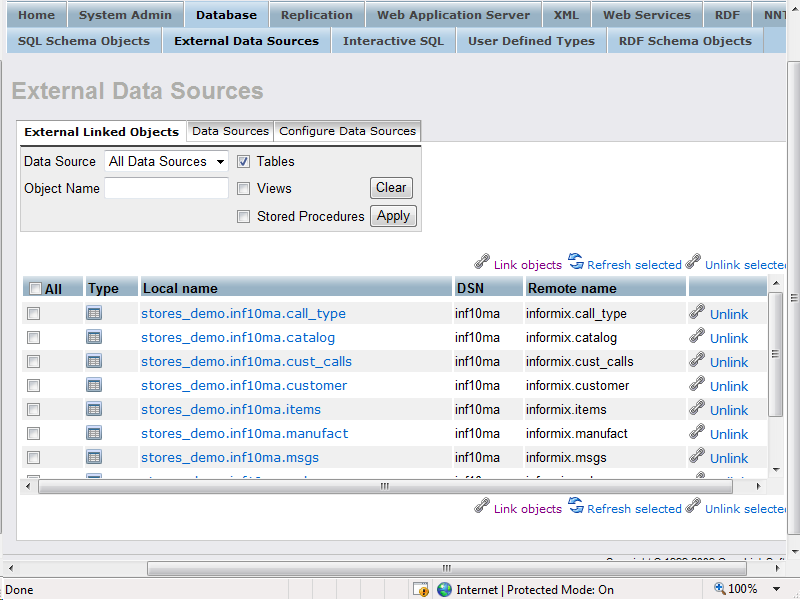Switch to the Configure Data Sources tab
Screen dimensions: 800x600
(x=347, y=131)
